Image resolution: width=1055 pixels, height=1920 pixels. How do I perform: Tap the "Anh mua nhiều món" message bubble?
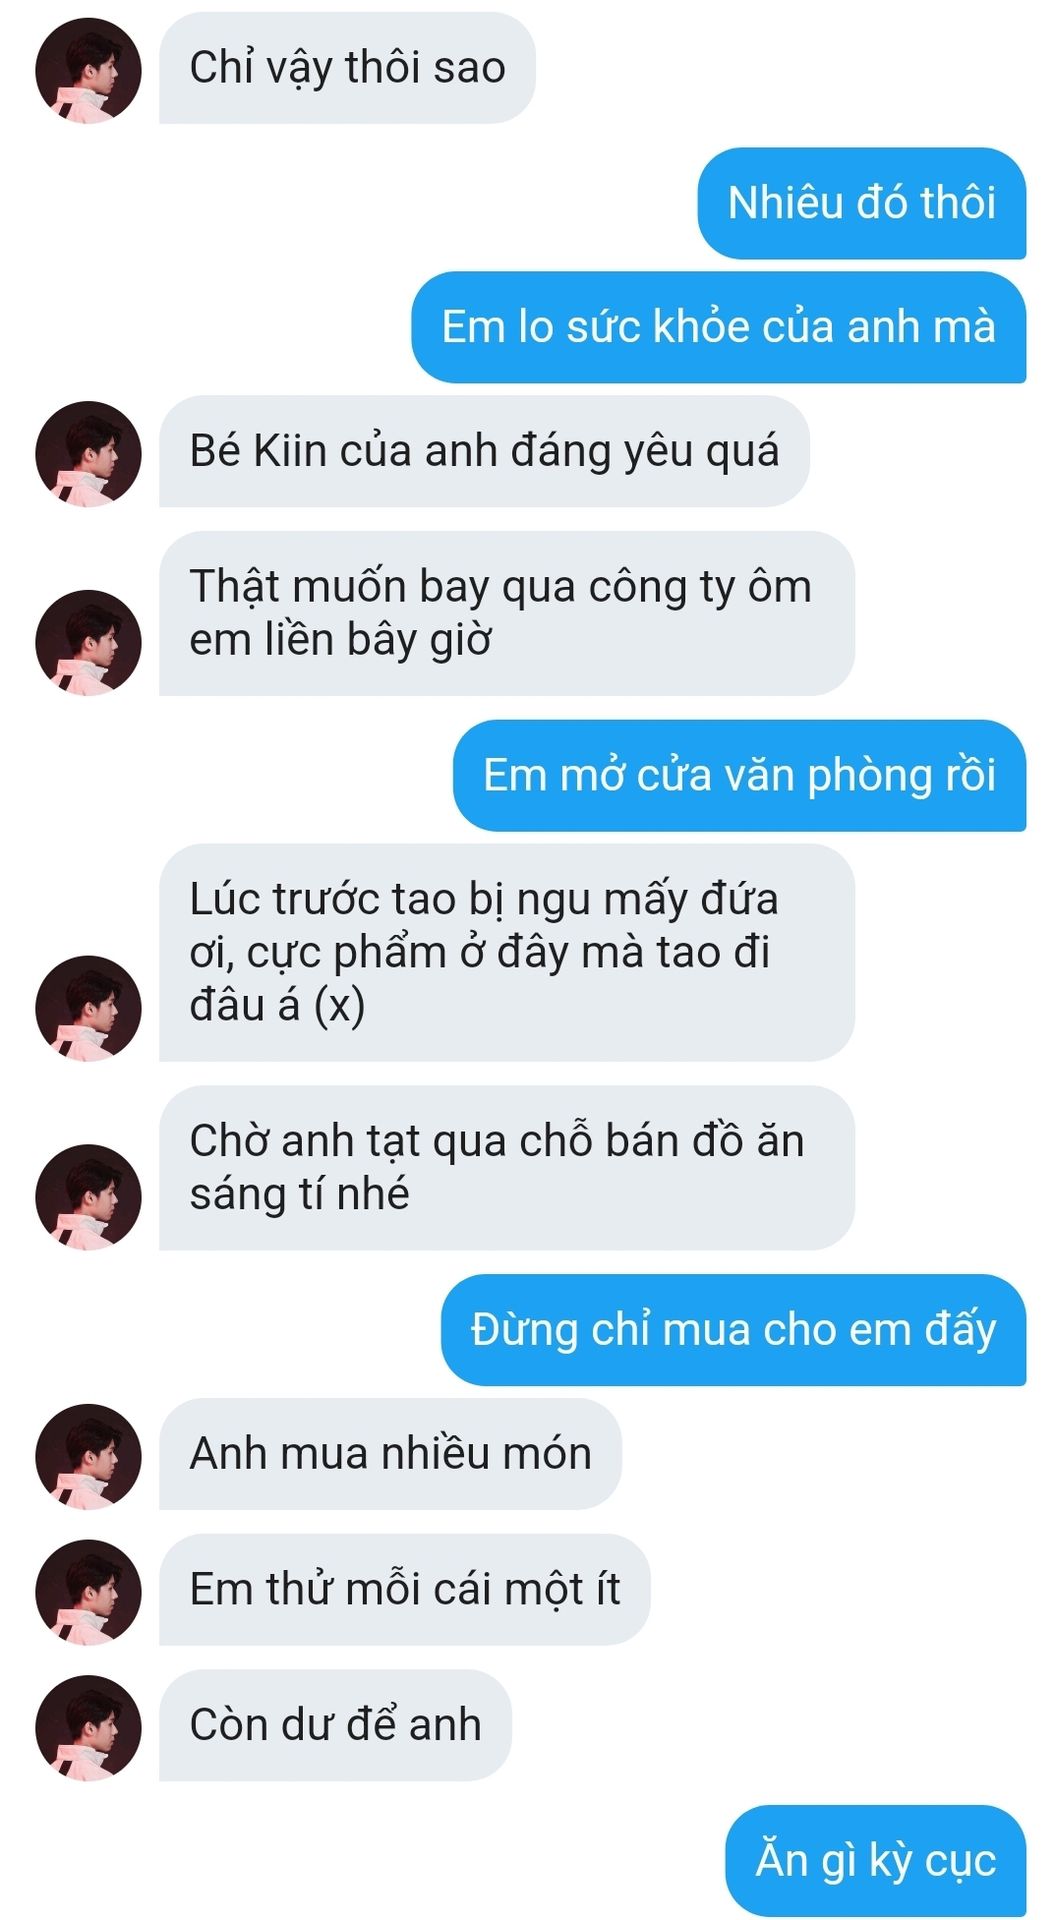point(390,1454)
